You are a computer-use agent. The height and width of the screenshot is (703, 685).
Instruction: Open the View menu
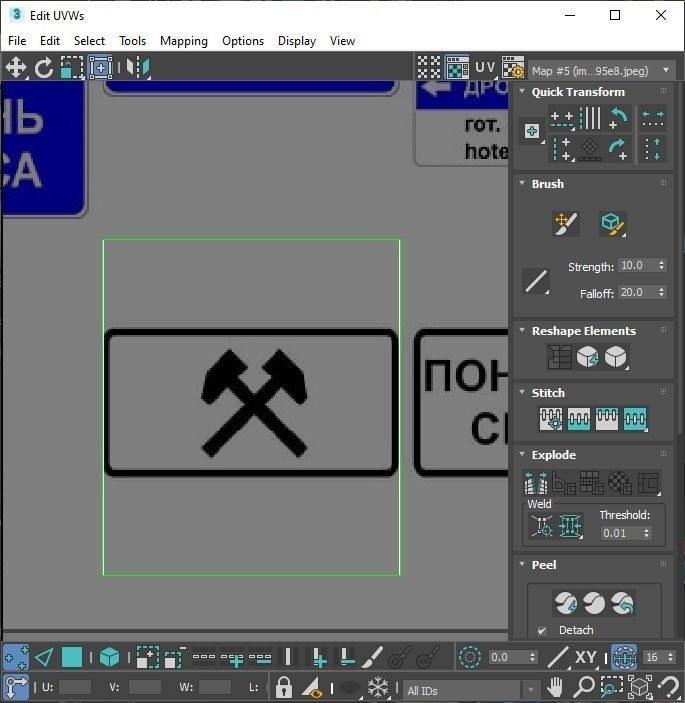click(x=342, y=41)
